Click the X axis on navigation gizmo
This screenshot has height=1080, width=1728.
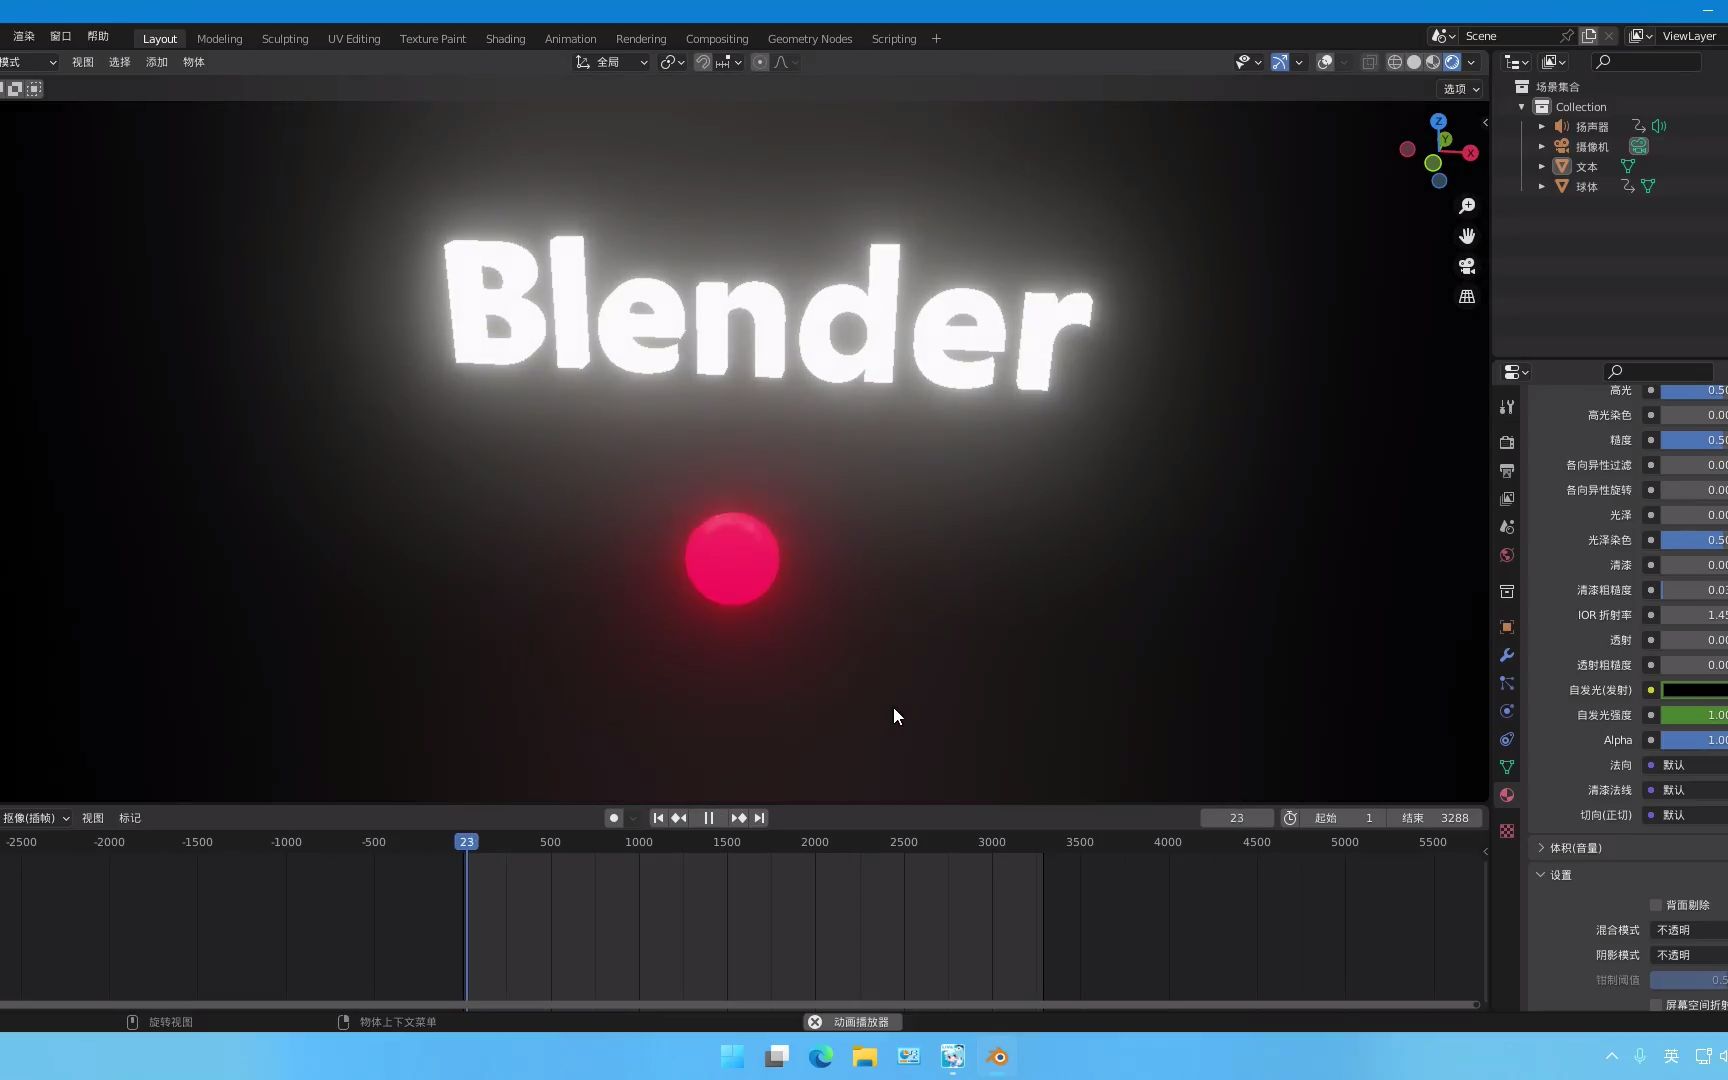click(1470, 153)
